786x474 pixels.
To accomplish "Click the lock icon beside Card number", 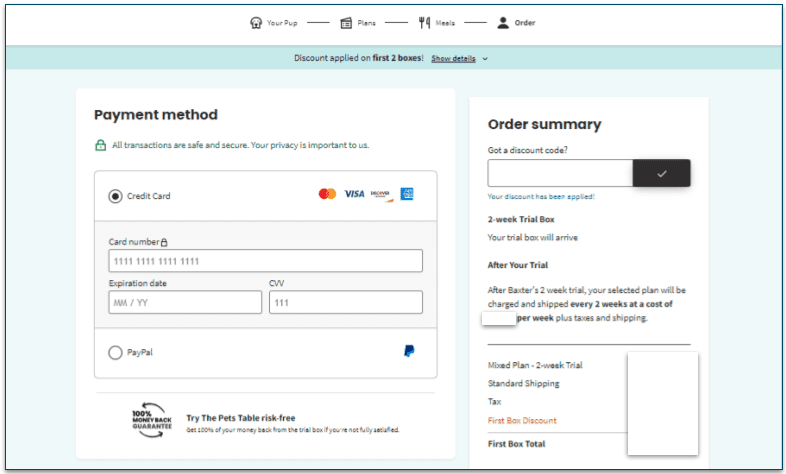I will [x=164, y=242].
